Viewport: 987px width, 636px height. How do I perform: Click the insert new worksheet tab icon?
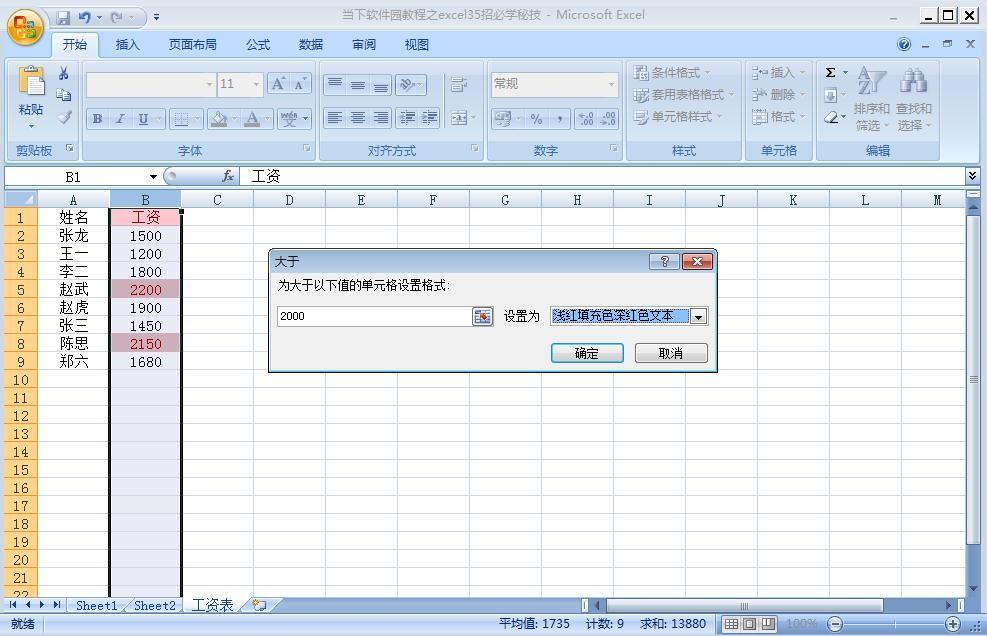coord(259,605)
